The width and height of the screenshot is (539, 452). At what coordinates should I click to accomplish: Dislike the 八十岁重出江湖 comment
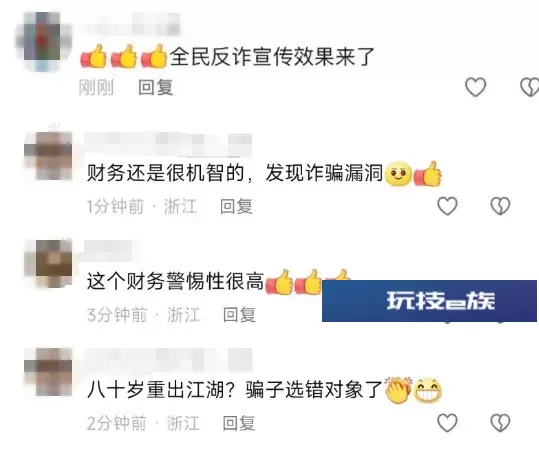click(500, 422)
